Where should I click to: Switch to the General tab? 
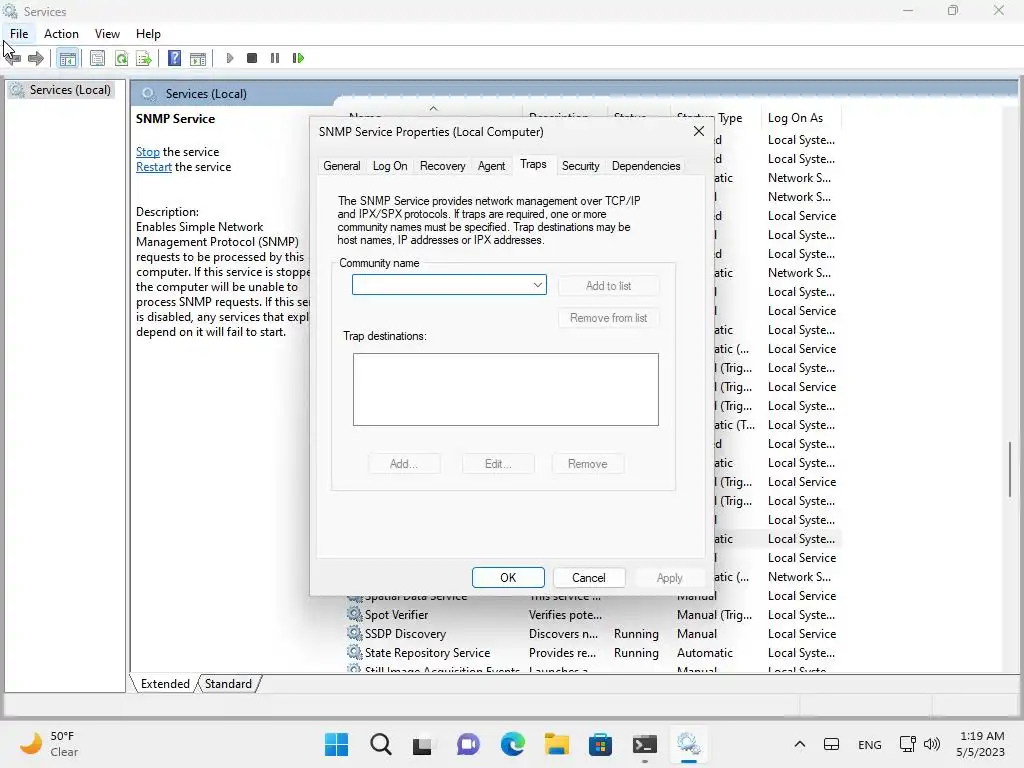pyautogui.click(x=342, y=166)
